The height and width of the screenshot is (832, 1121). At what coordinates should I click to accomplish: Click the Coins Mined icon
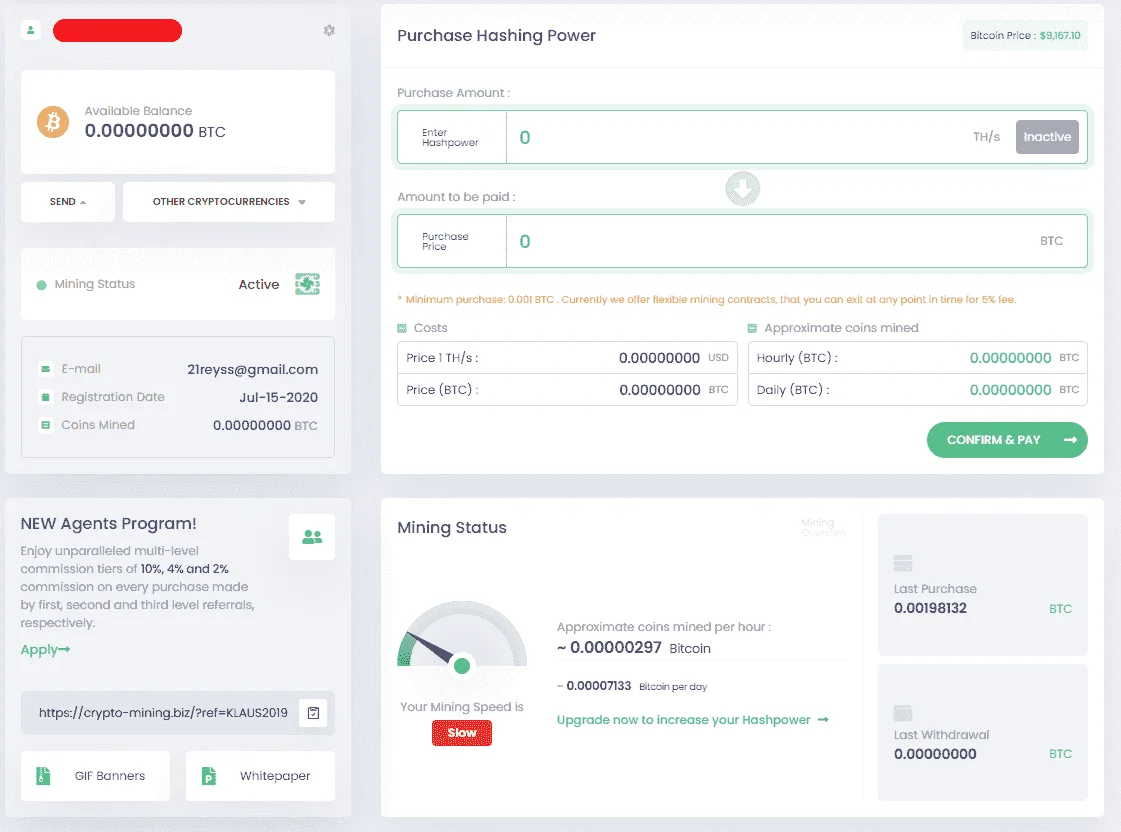pyautogui.click(x=46, y=425)
